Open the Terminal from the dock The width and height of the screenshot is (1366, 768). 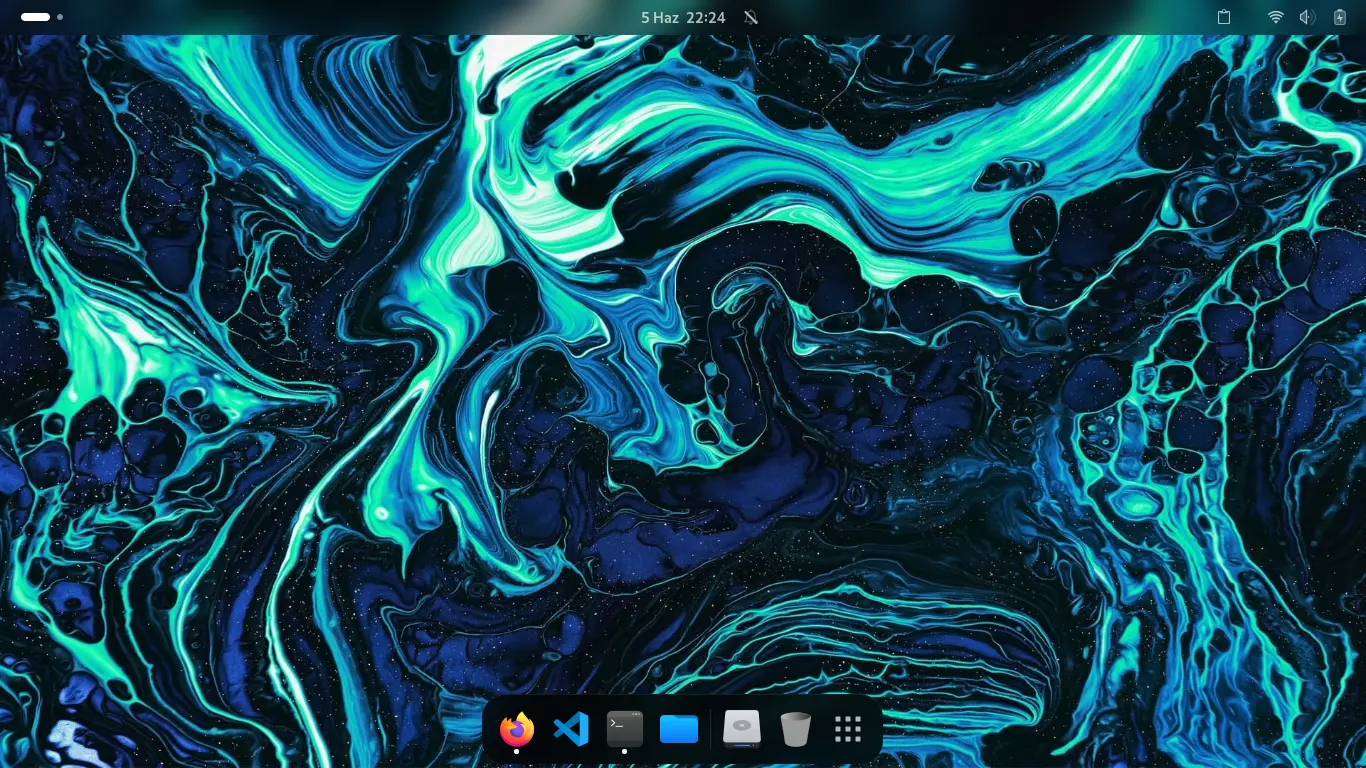pos(625,729)
